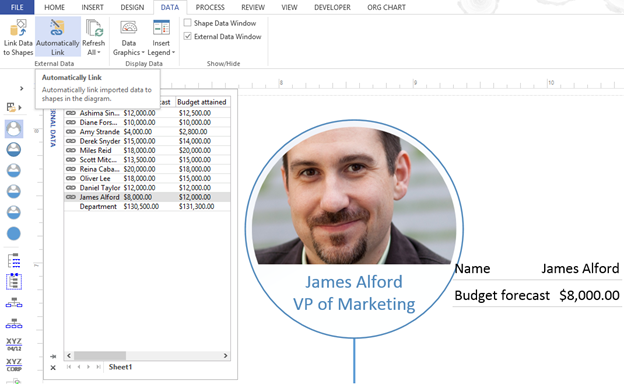
Task: Click the External Data window pin icon
Action: [x=53, y=357]
